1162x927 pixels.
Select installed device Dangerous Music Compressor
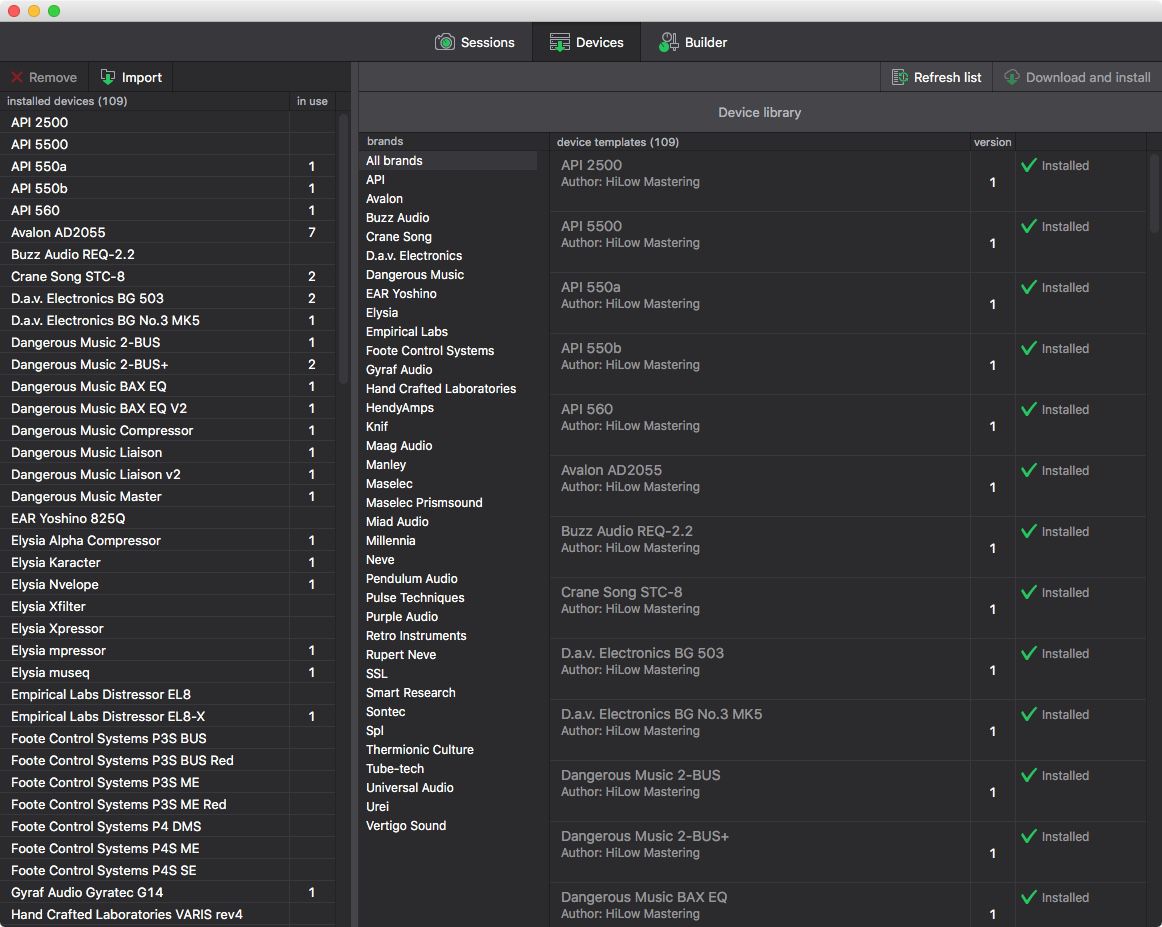[167, 431]
